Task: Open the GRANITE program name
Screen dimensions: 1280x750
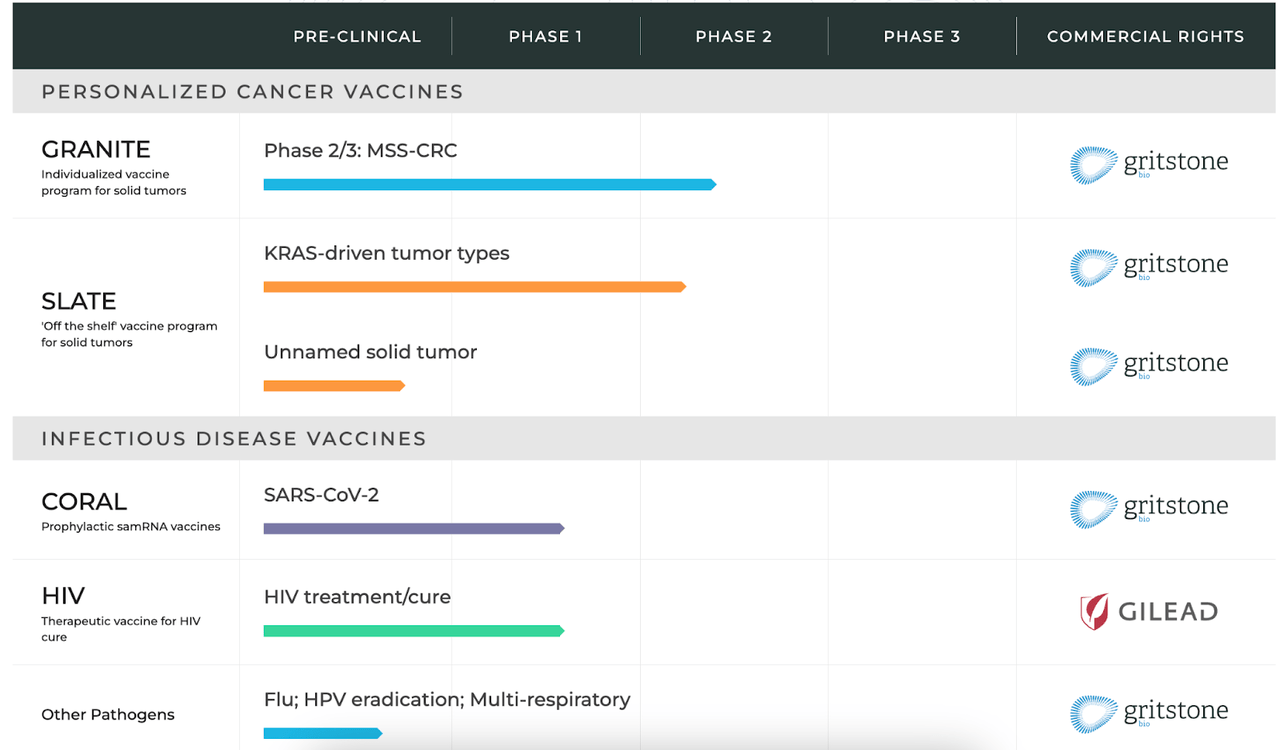Action: pyautogui.click(x=96, y=150)
